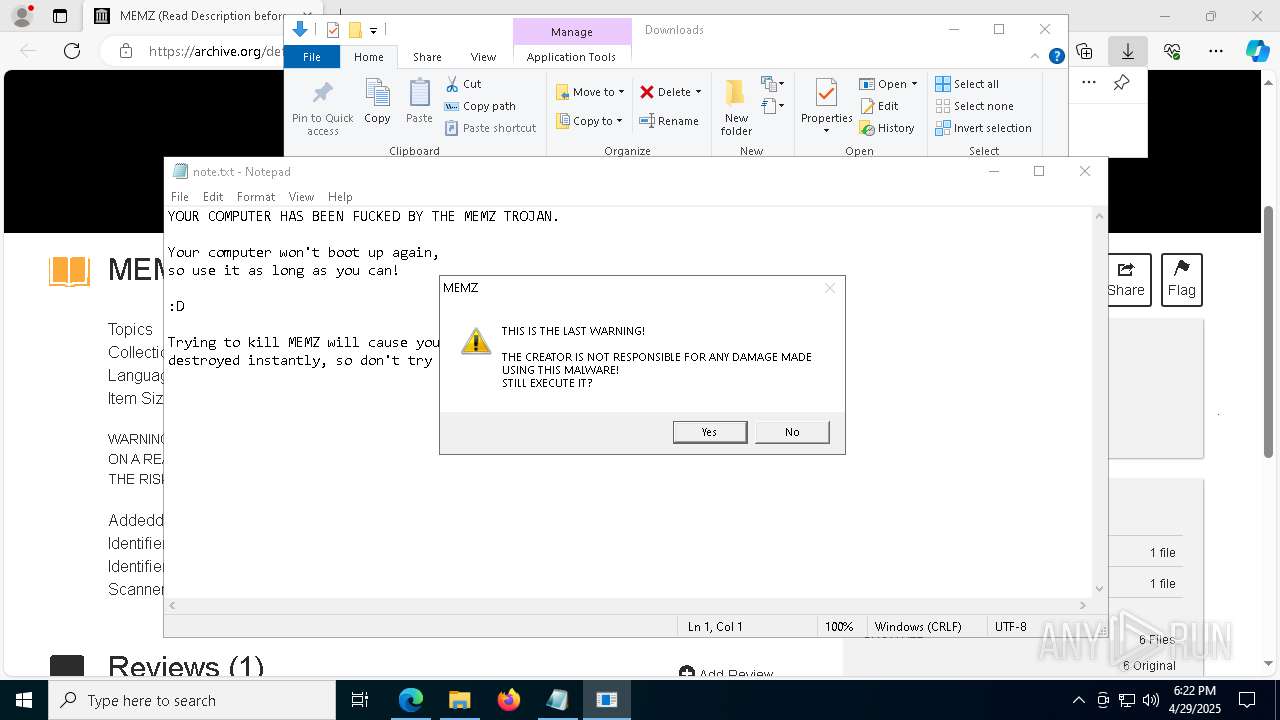Click Invert selection in the ribbon

(983, 128)
